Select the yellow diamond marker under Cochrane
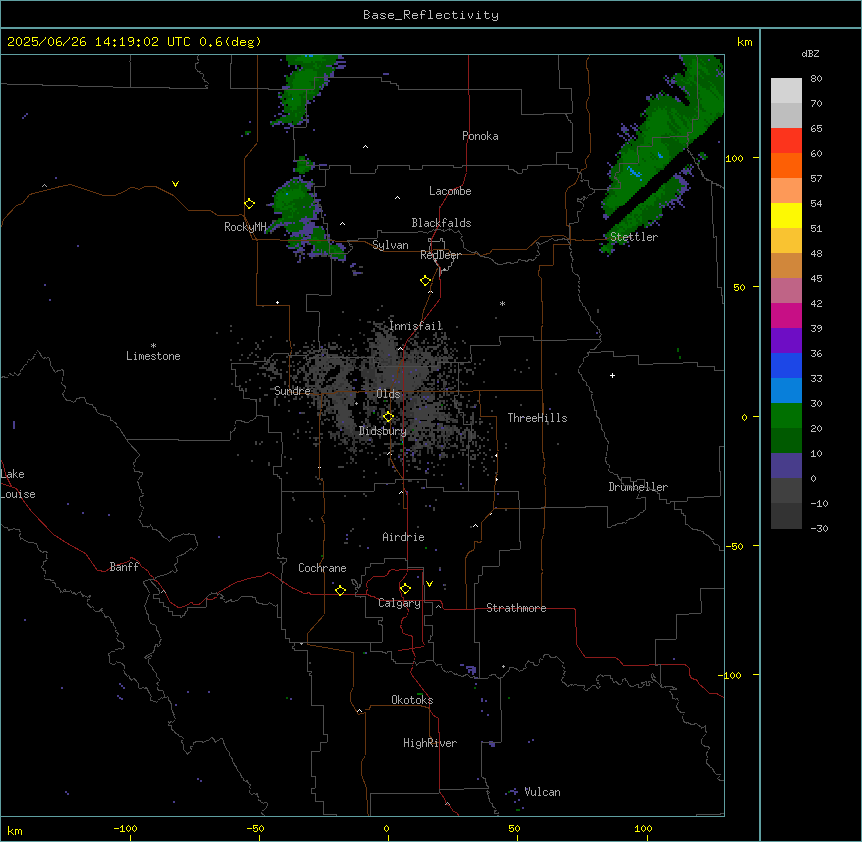The width and height of the screenshot is (862, 842). 340,590
